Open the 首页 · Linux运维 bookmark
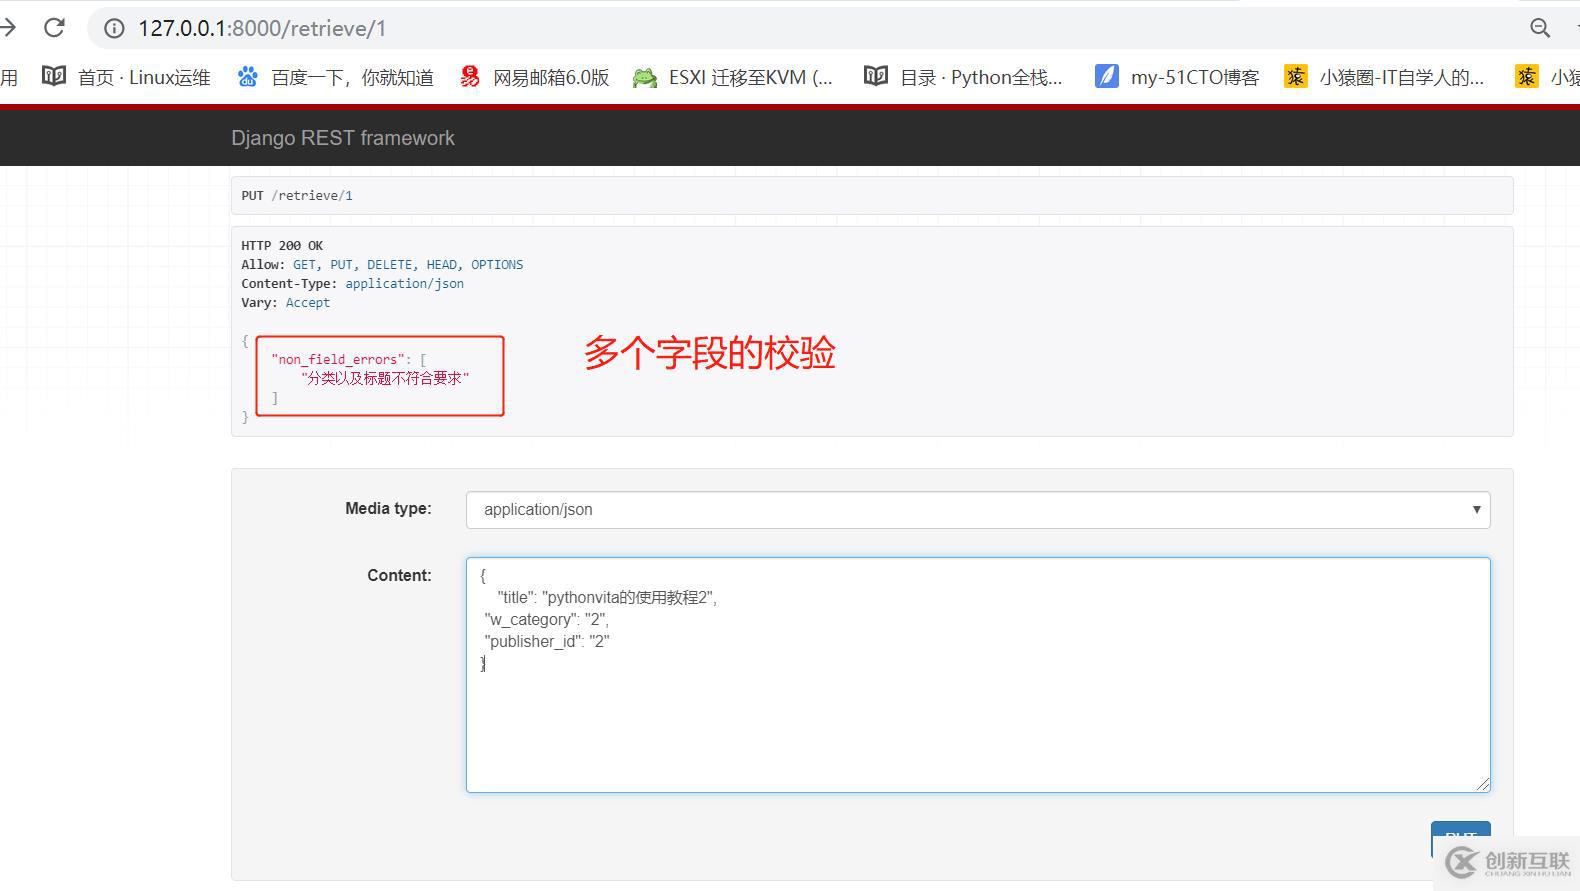 pyautogui.click(x=126, y=77)
